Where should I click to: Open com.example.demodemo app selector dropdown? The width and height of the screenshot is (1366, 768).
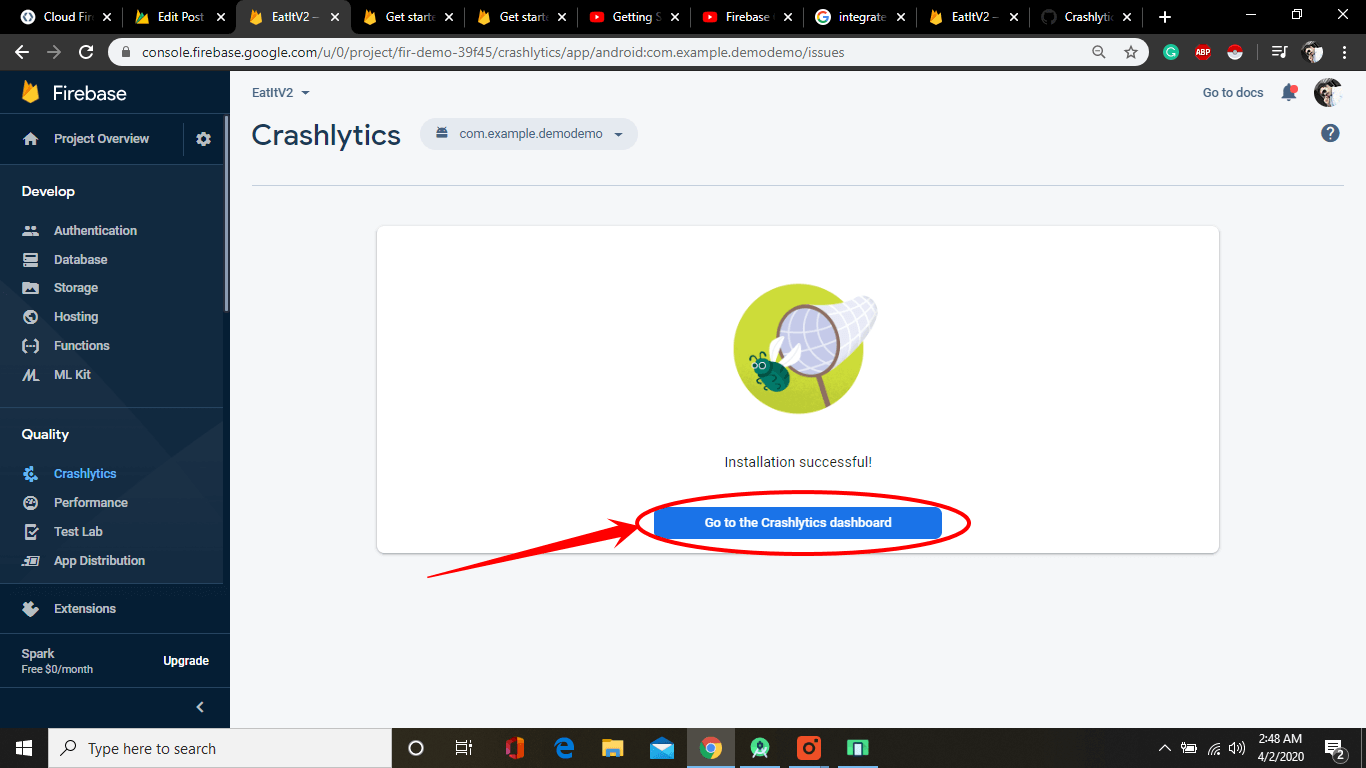(529, 134)
